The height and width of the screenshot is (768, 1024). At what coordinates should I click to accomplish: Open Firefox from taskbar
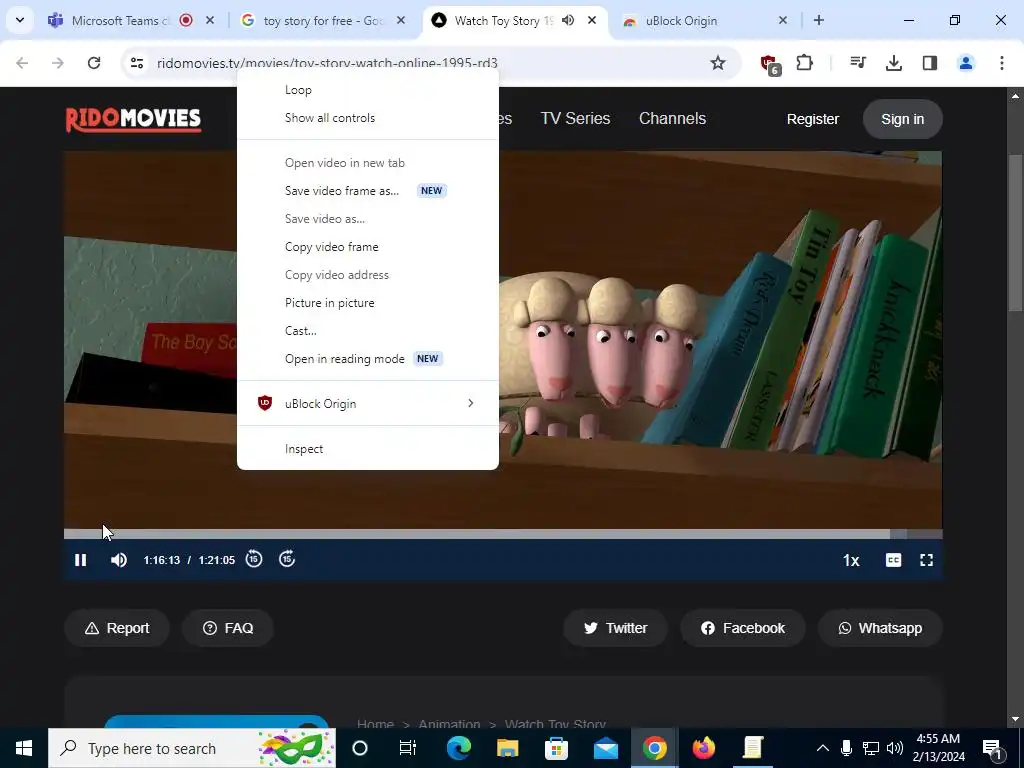click(703, 748)
